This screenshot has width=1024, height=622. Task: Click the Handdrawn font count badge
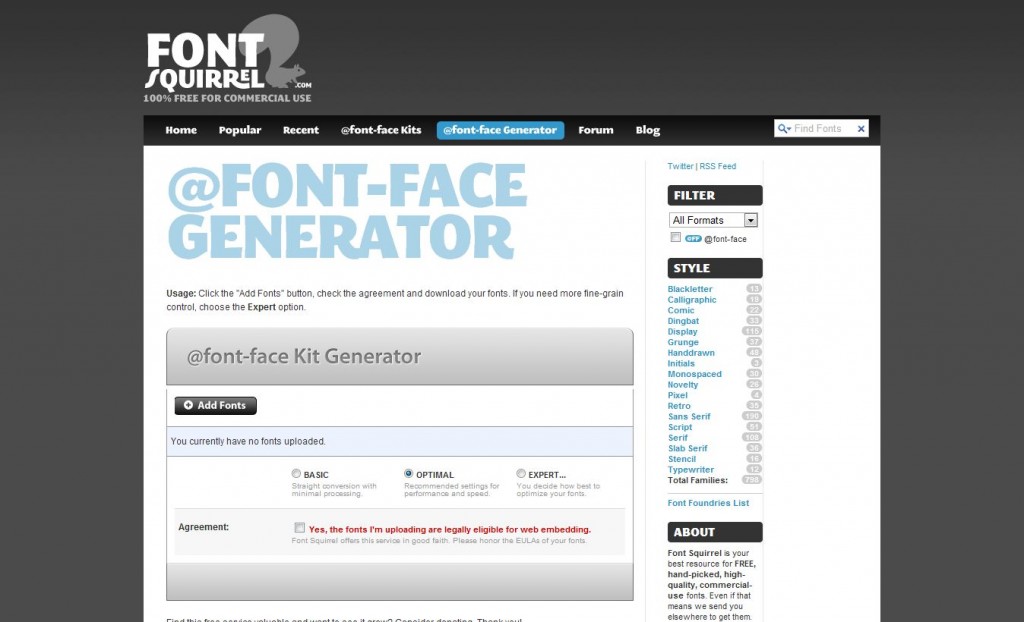pyautogui.click(x=754, y=353)
